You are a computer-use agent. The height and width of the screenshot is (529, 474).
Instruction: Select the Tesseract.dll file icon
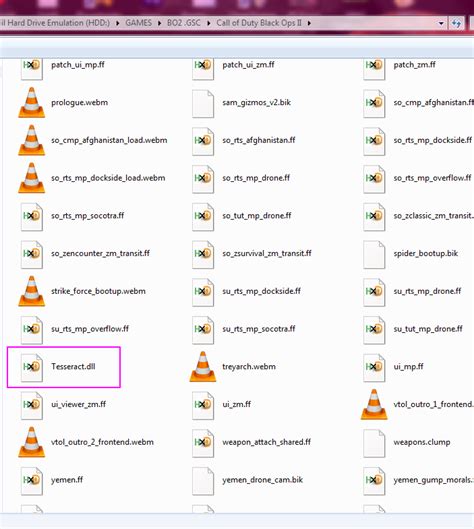pyautogui.click(x=32, y=368)
